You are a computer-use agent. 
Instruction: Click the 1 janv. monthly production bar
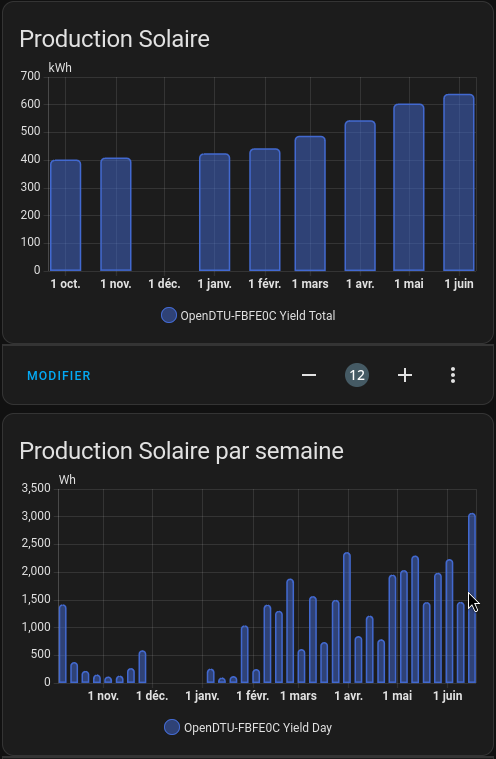(215, 213)
